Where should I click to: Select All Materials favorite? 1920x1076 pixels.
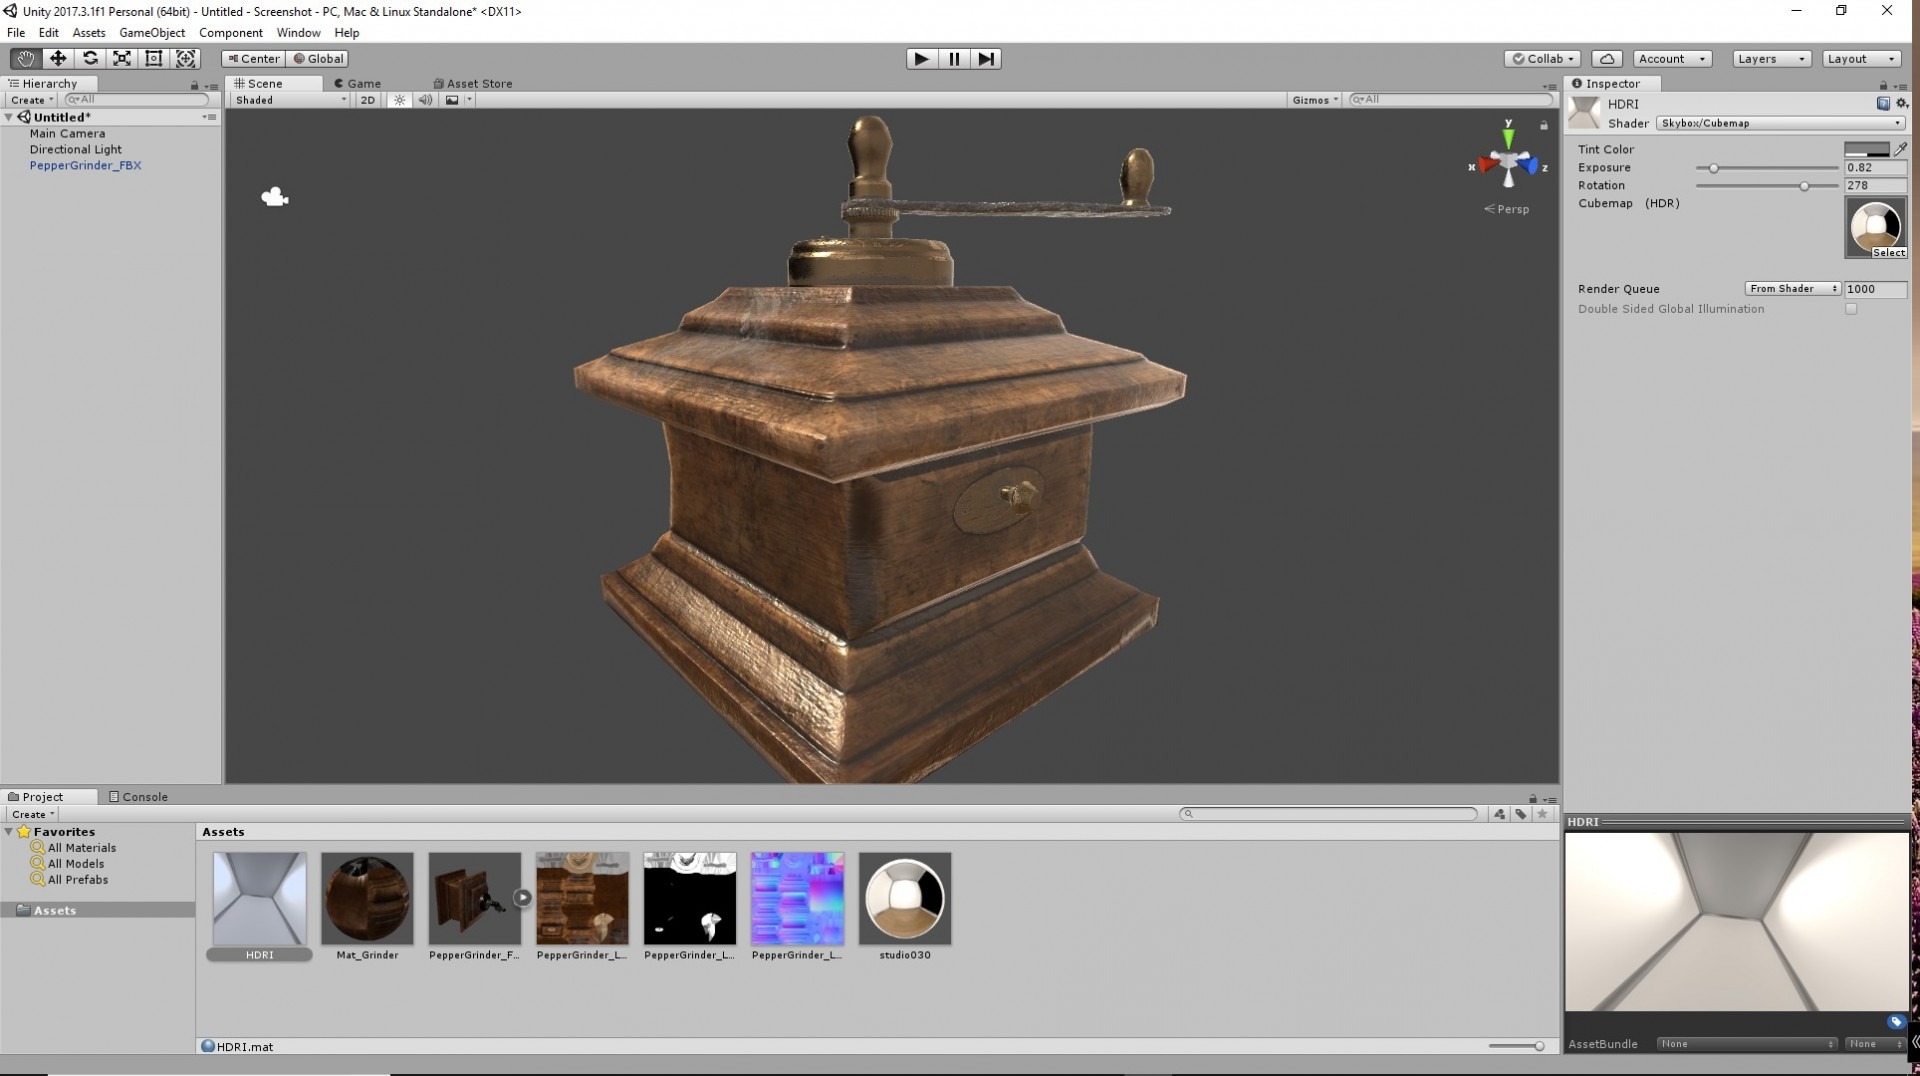[x=81, y=848]
